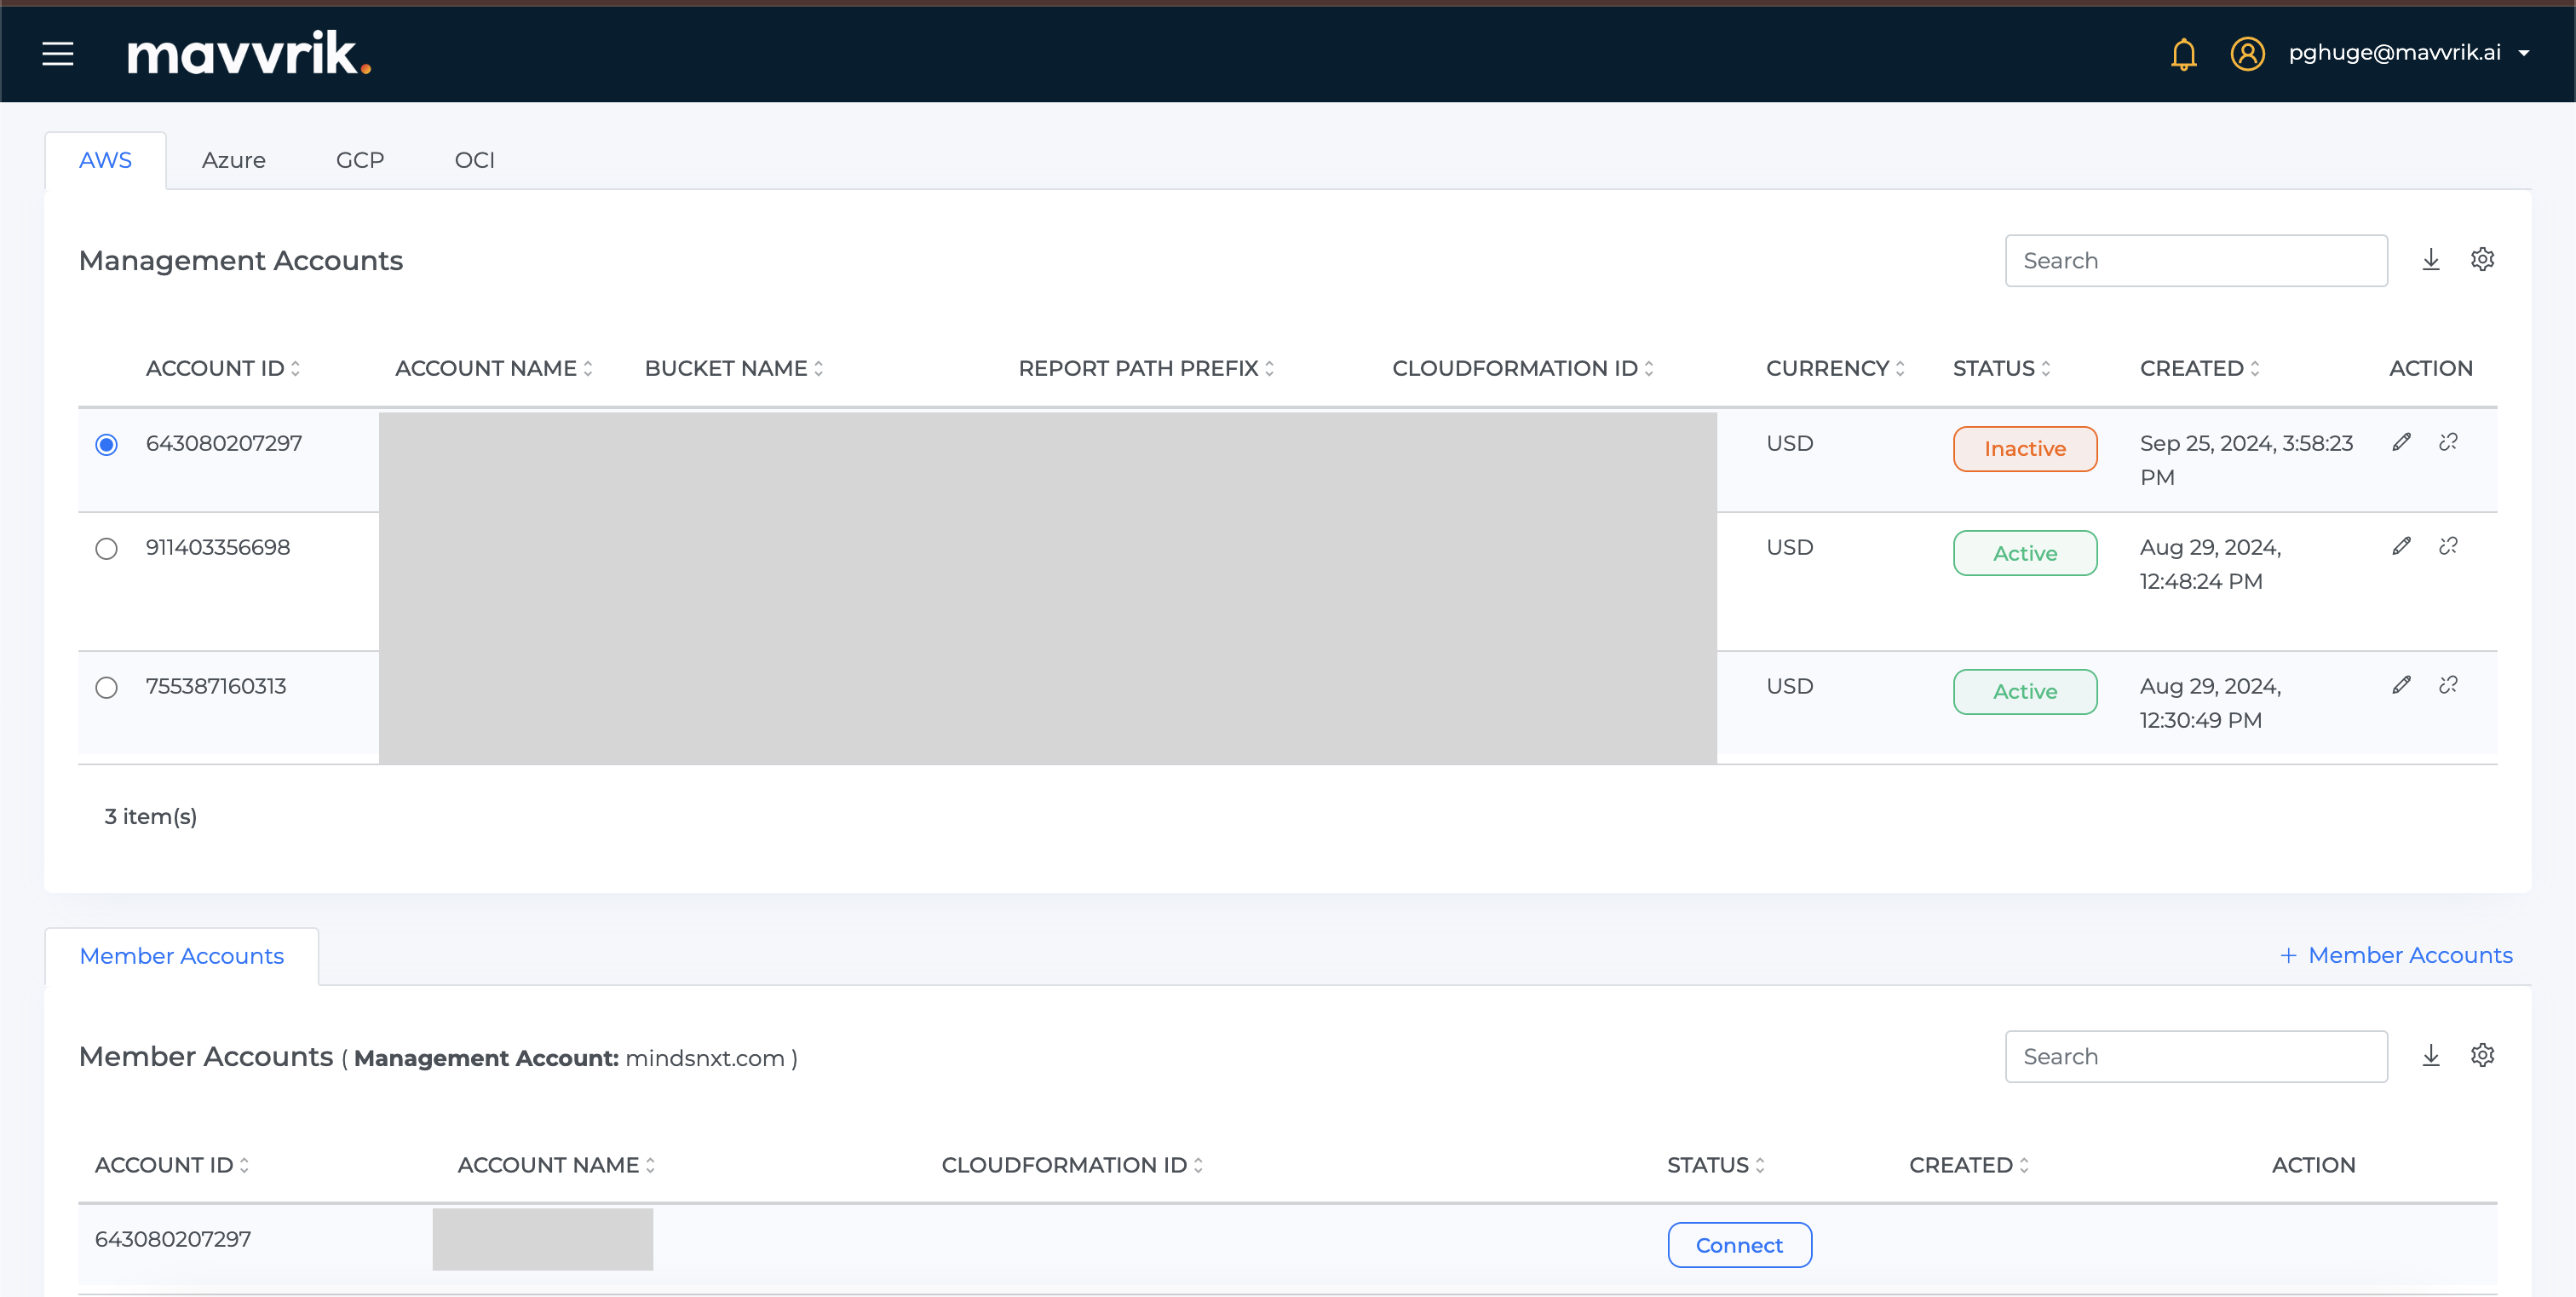
Task: Select radio button for account 755387160313
Action: 106,687
